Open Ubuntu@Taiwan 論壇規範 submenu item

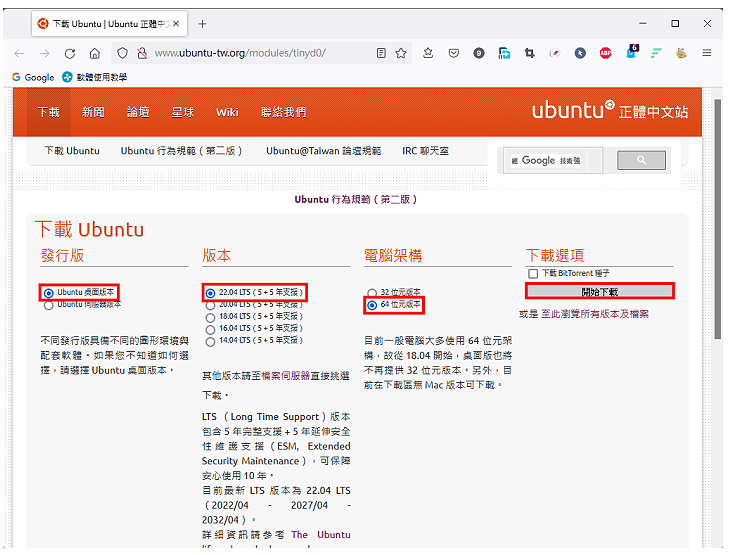[323, 151]
